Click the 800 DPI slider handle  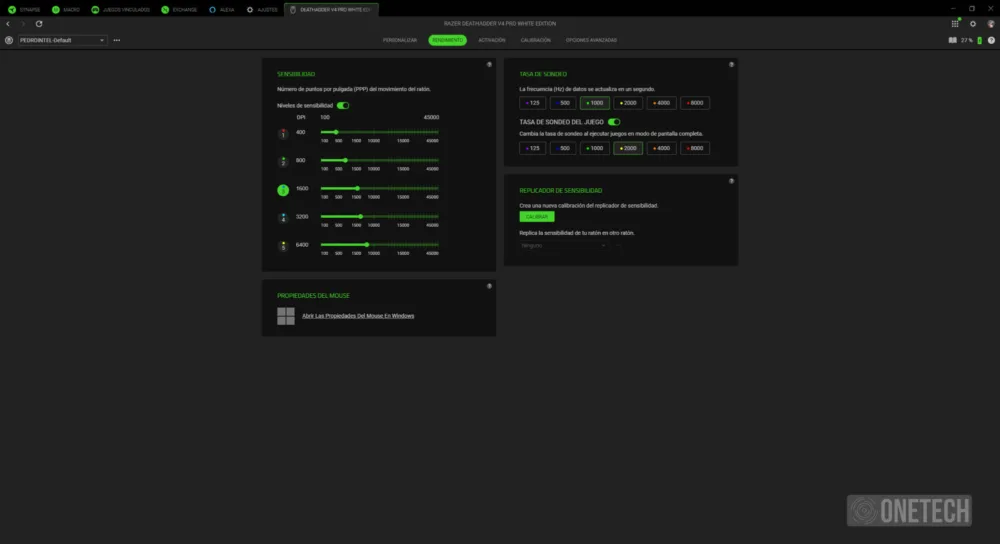pyautogui.click(x=345, y=160)
